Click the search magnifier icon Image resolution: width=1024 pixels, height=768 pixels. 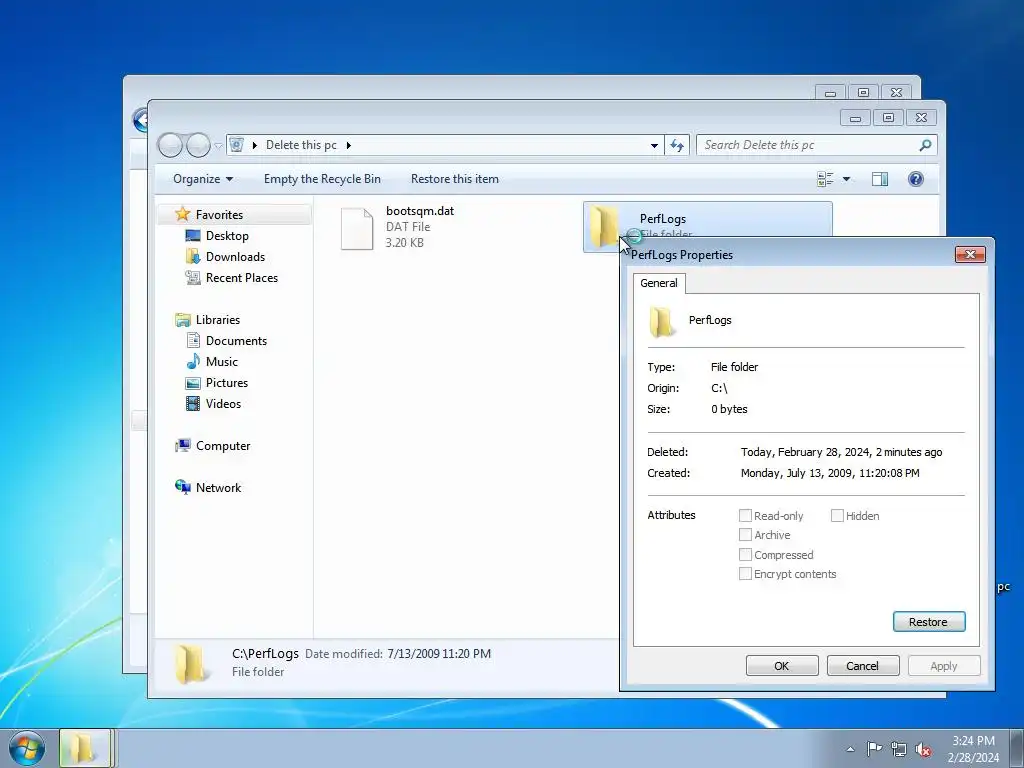pos(925,145)
